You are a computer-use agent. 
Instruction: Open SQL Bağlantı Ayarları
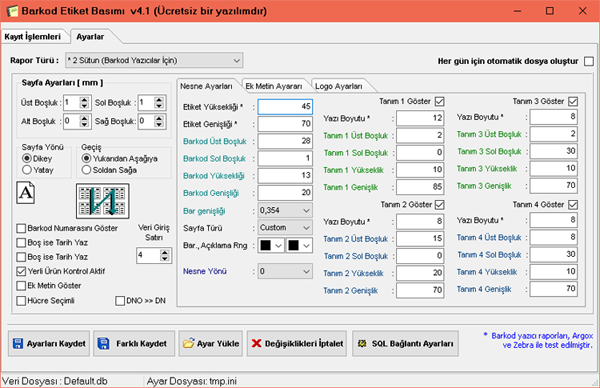point(405,344)
